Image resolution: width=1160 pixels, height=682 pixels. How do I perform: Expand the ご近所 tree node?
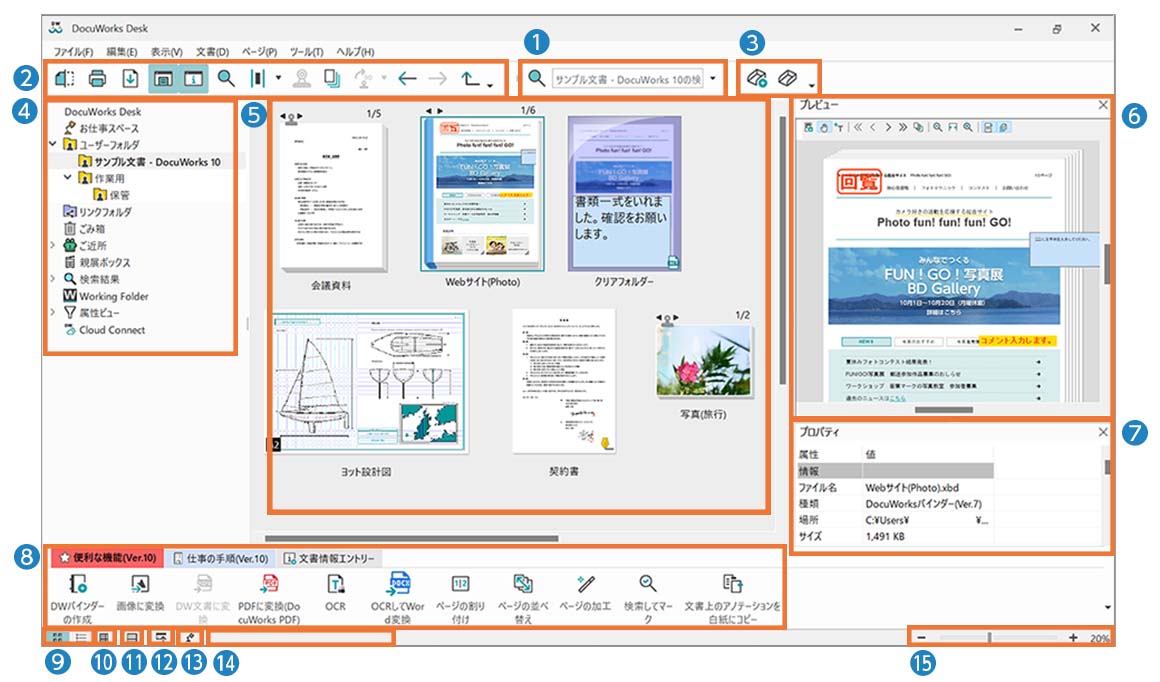tap(53, 245)
